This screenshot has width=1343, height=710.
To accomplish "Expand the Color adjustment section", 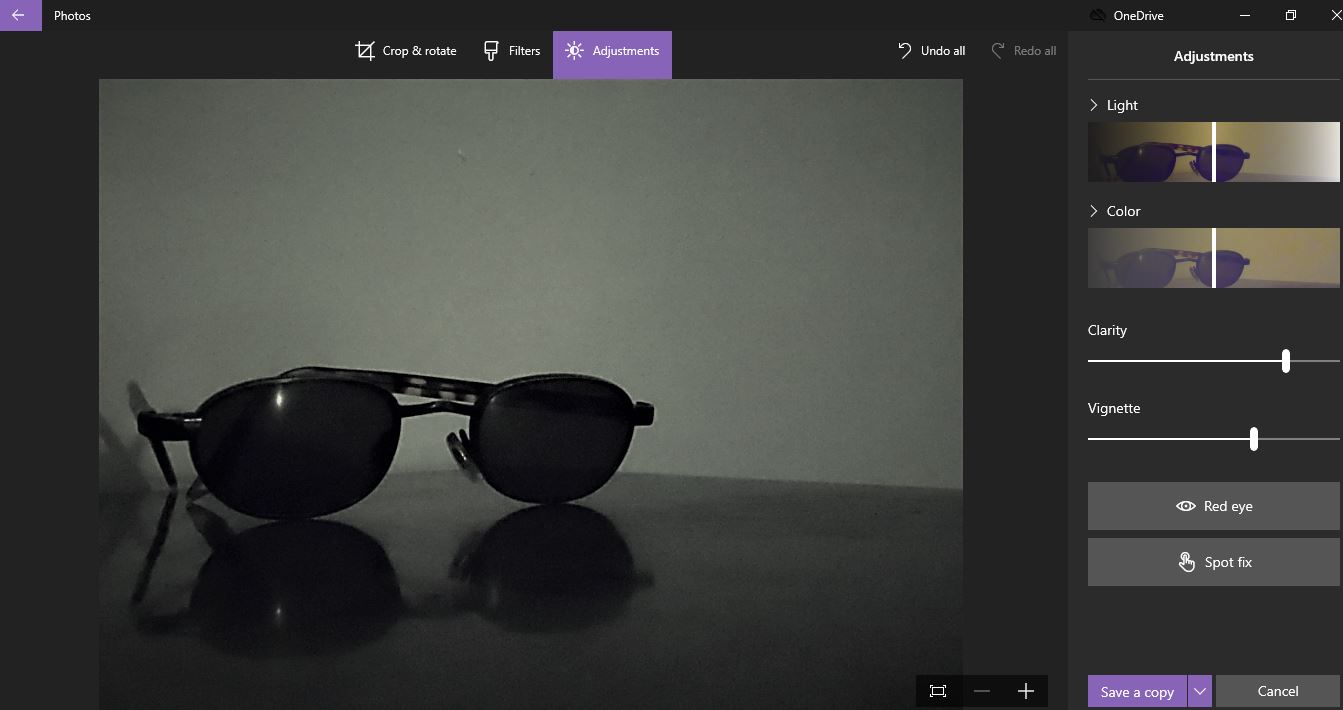I will [1094, 211].
